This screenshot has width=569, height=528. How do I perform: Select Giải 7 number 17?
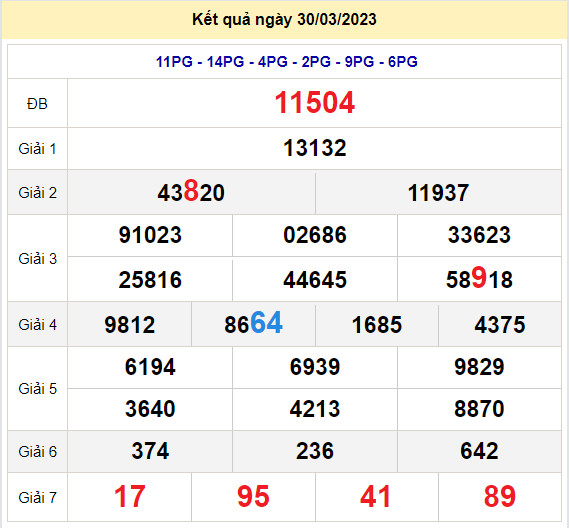click(130, 496)
